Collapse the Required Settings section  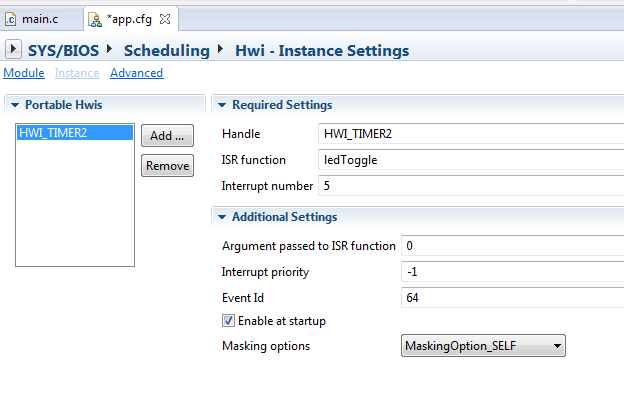pos(222,105)
